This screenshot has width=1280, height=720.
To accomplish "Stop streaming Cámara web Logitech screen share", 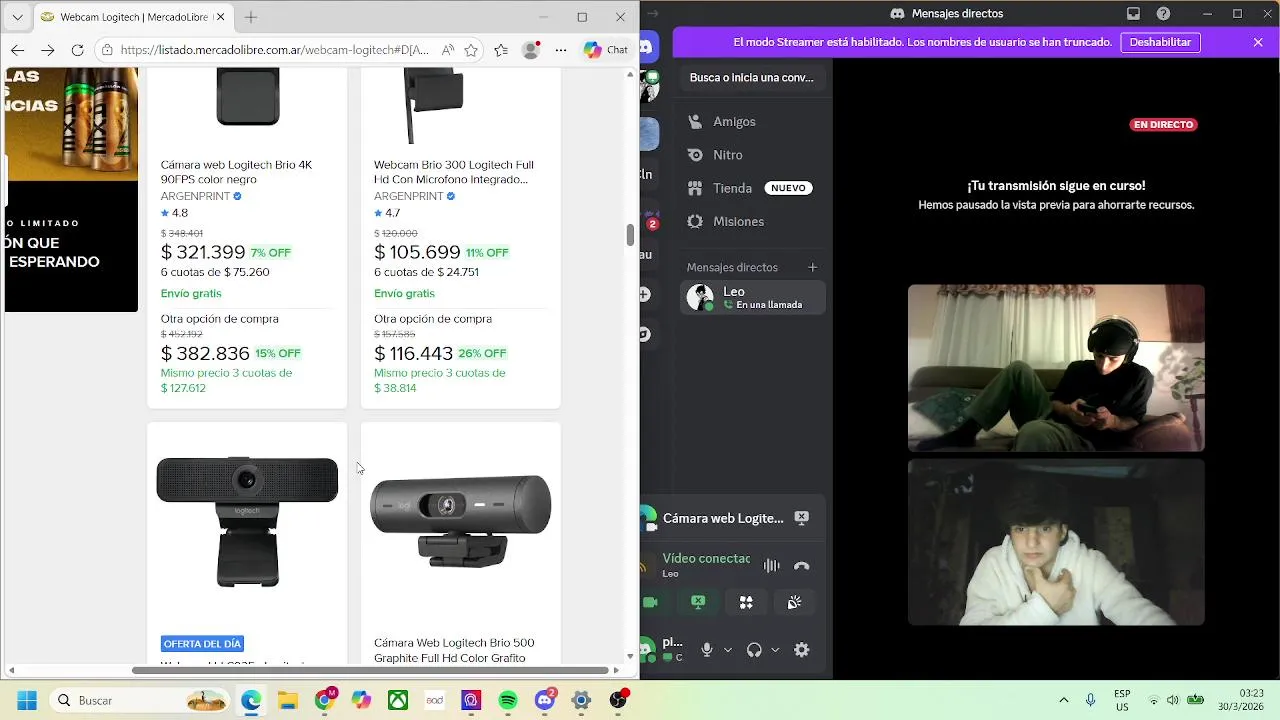I will click(x=801, y=518).
